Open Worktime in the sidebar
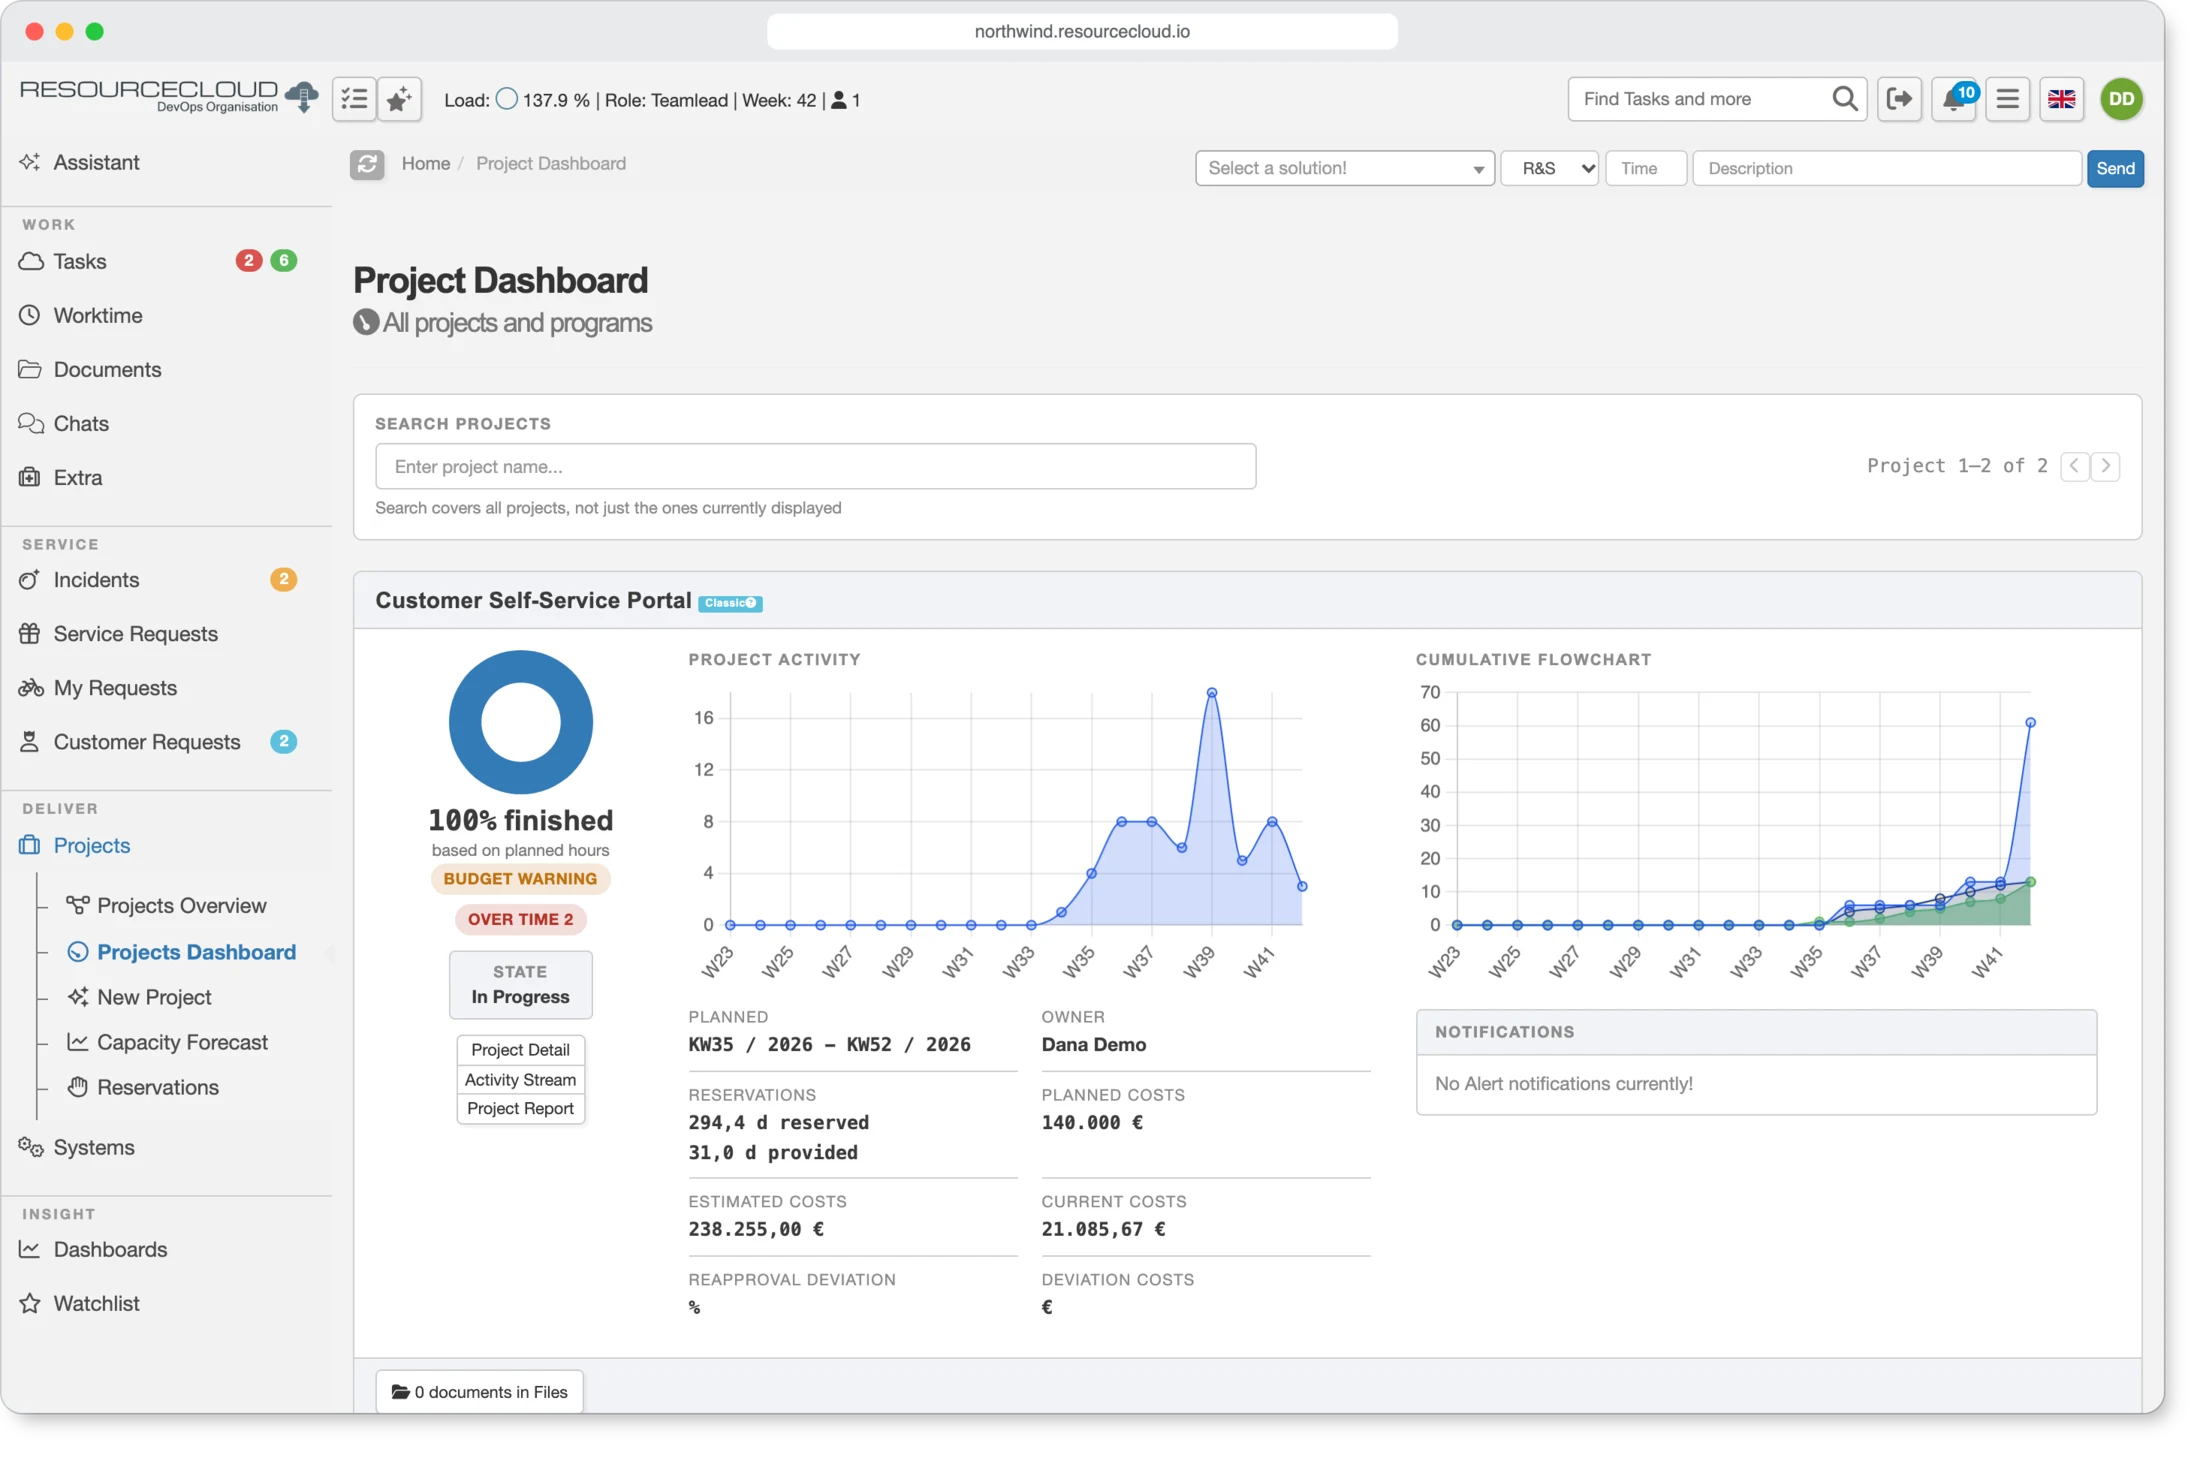Image resolution: width=2200 pixels, height=1458 pixels. tap(98, 315)
